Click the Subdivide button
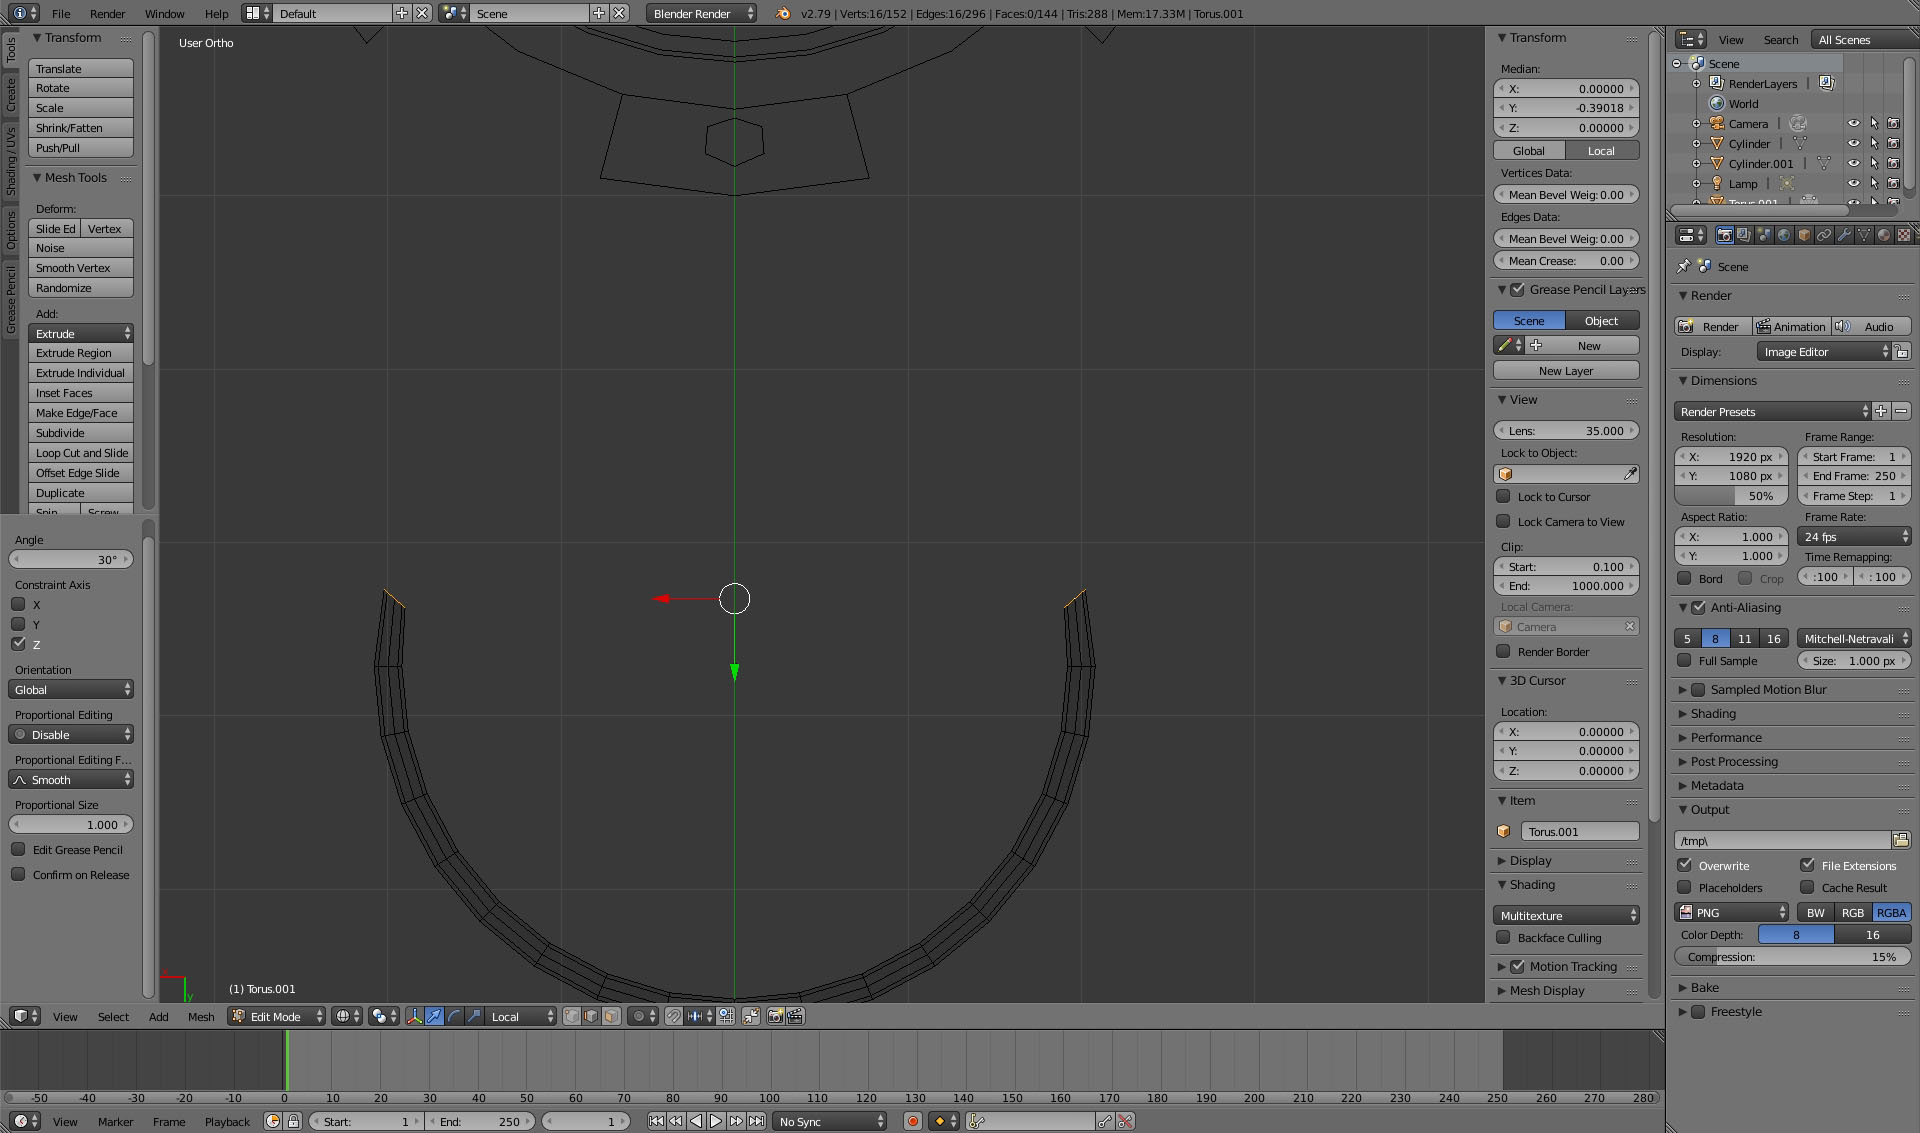 point(81,432)
